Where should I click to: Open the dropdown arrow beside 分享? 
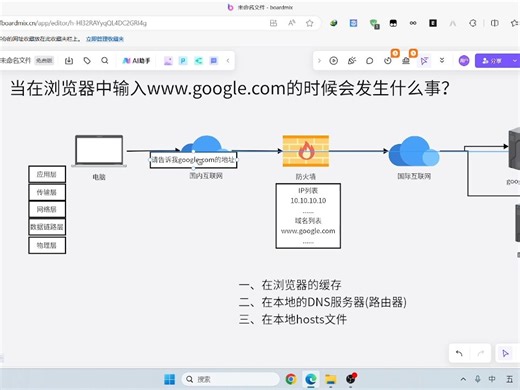(514, 61)
